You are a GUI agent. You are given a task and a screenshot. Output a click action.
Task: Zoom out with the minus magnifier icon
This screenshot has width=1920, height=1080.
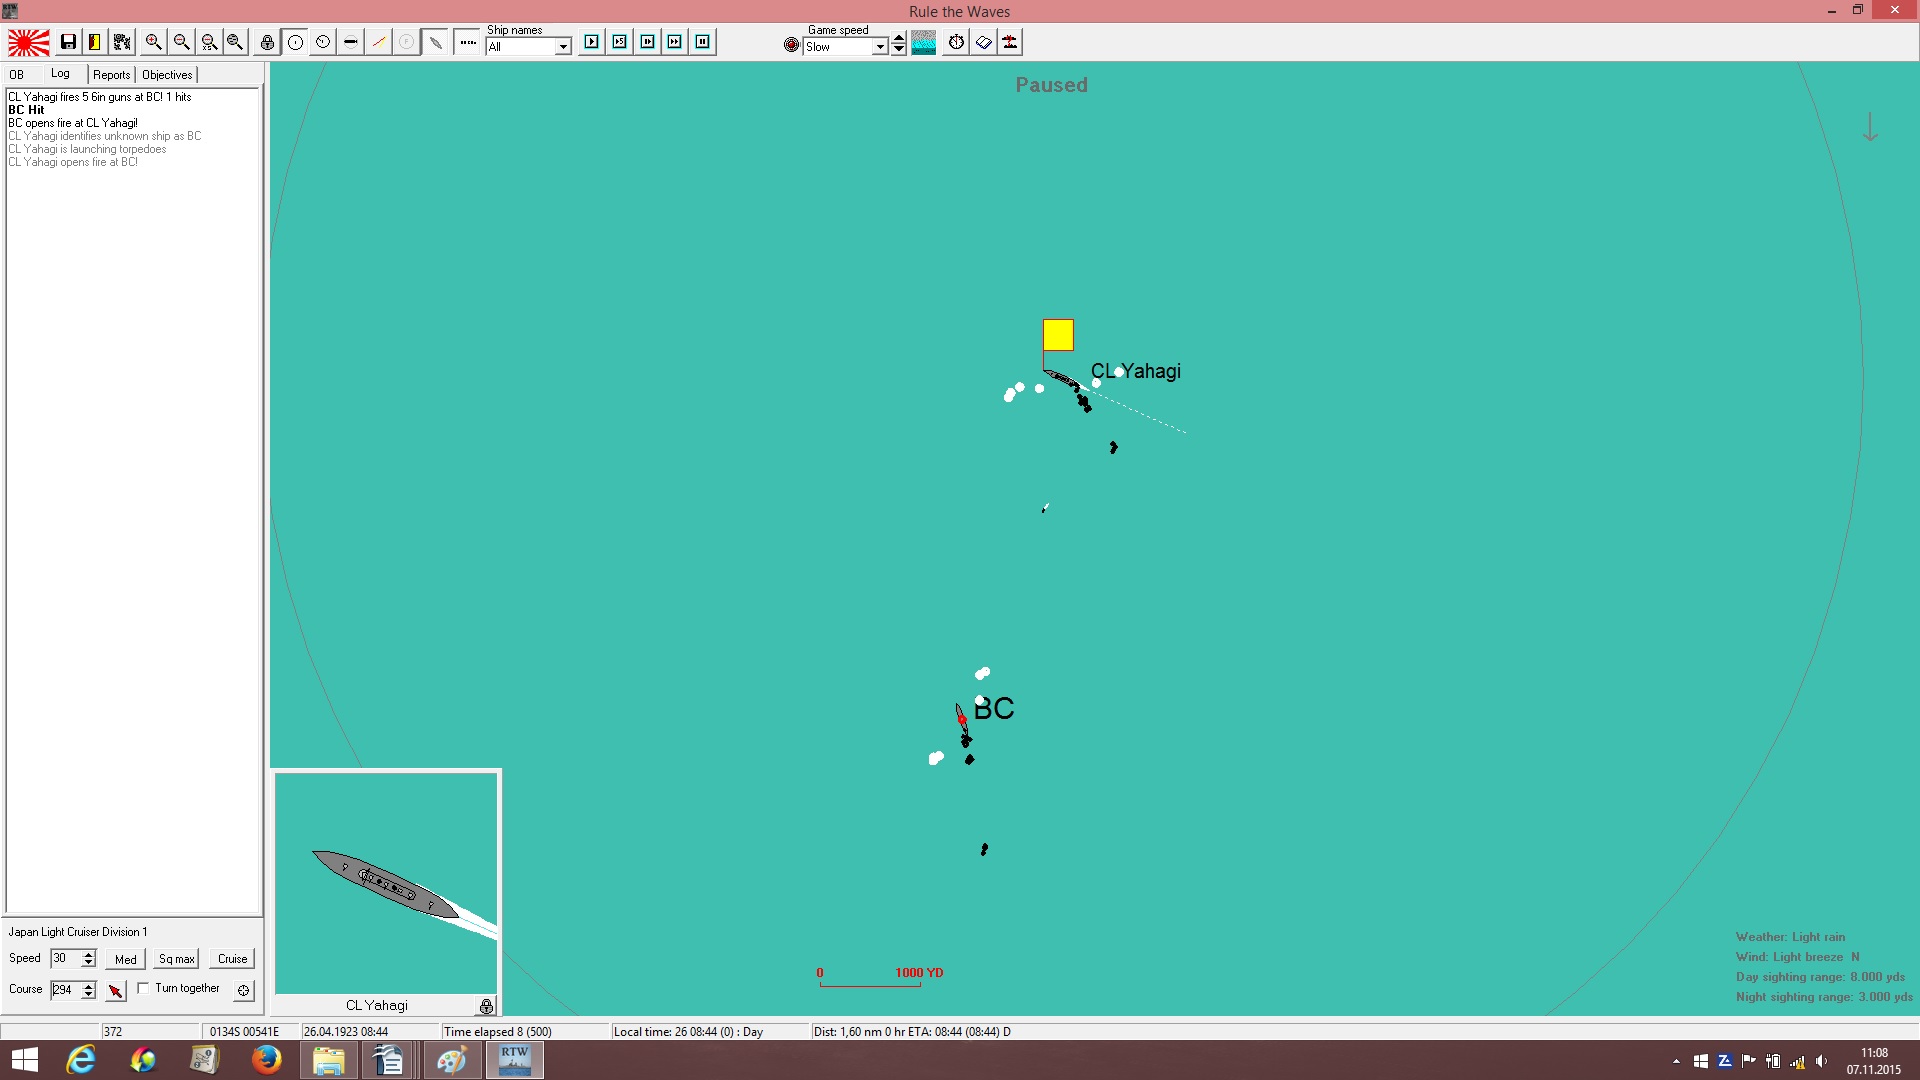pyautogui.click(x=181, y=42)
